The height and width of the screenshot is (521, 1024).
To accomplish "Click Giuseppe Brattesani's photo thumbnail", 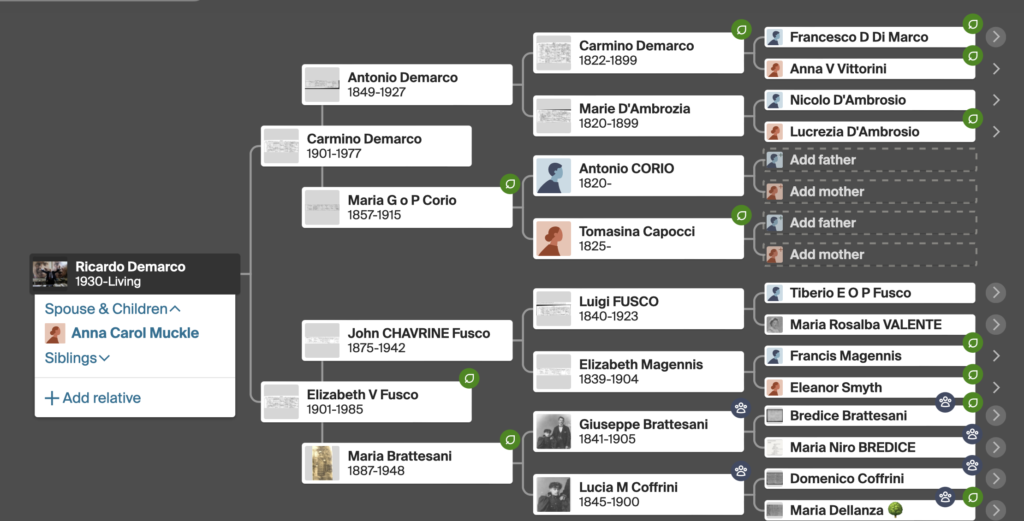I will coord(553,432).
